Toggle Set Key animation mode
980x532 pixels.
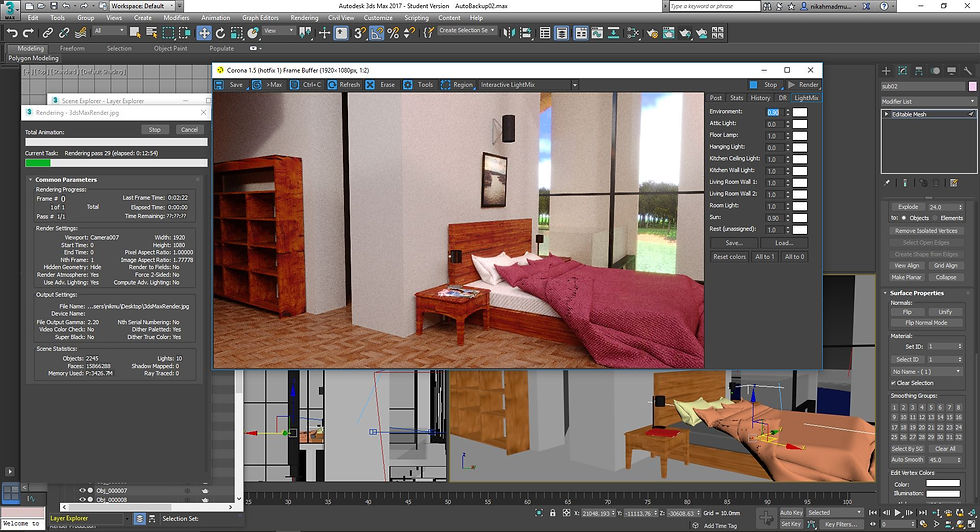pos(791,524)
